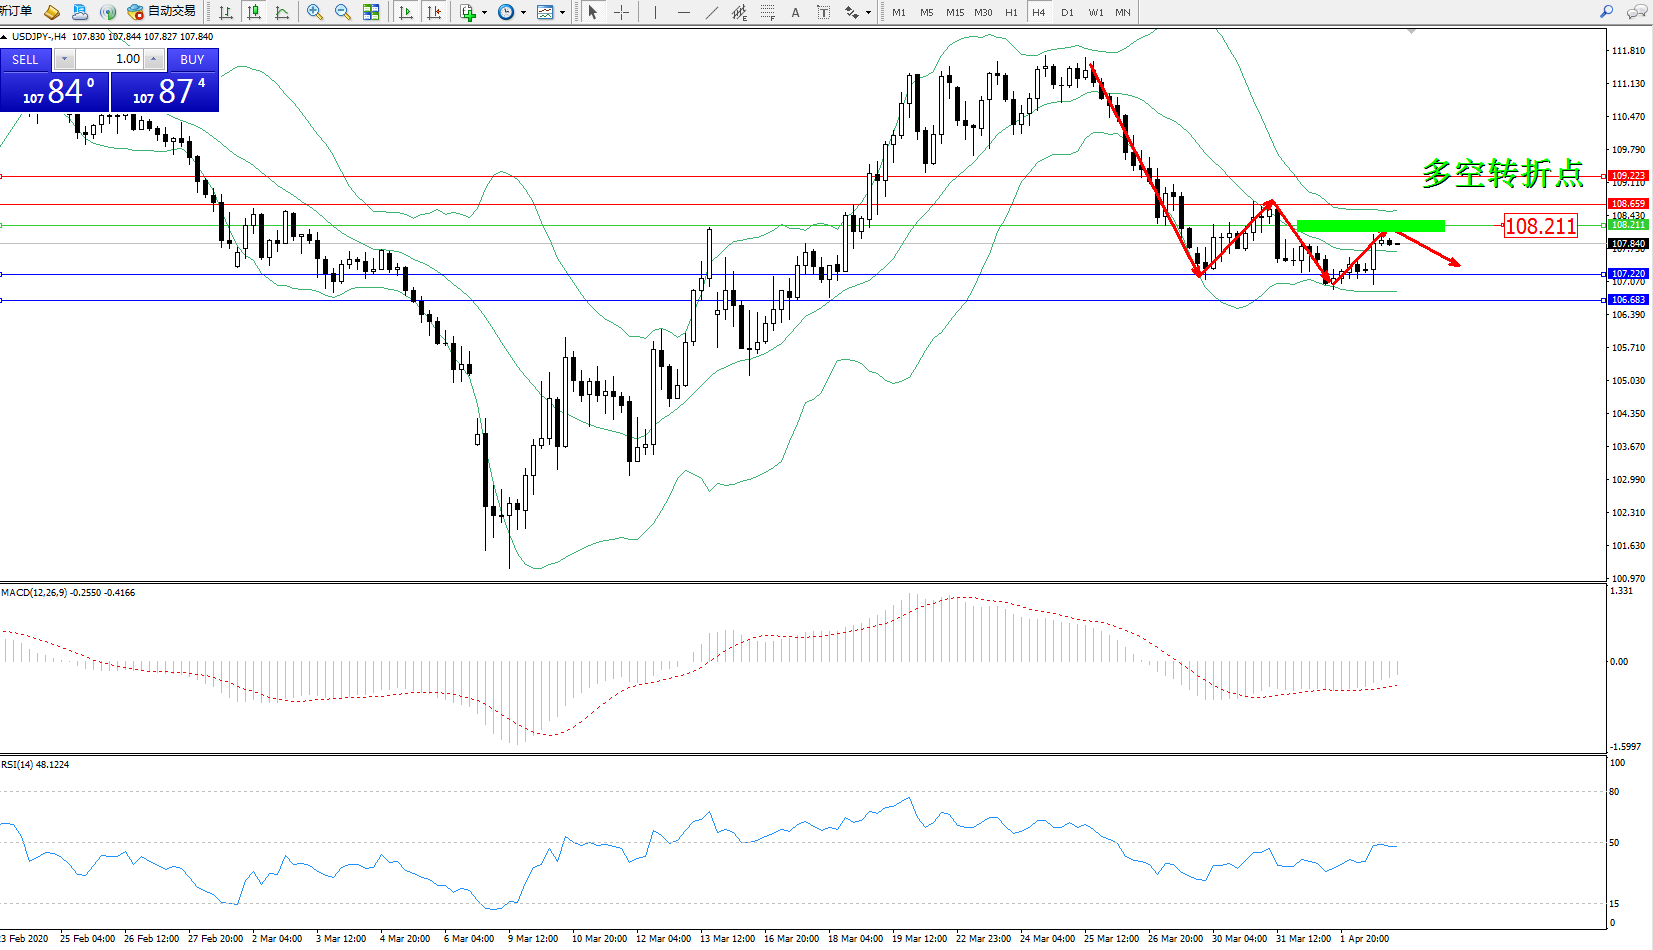This screenshot has width=1653, height=950.
Task: Open the Templates dropdown arrow
Action: point(563,13)
